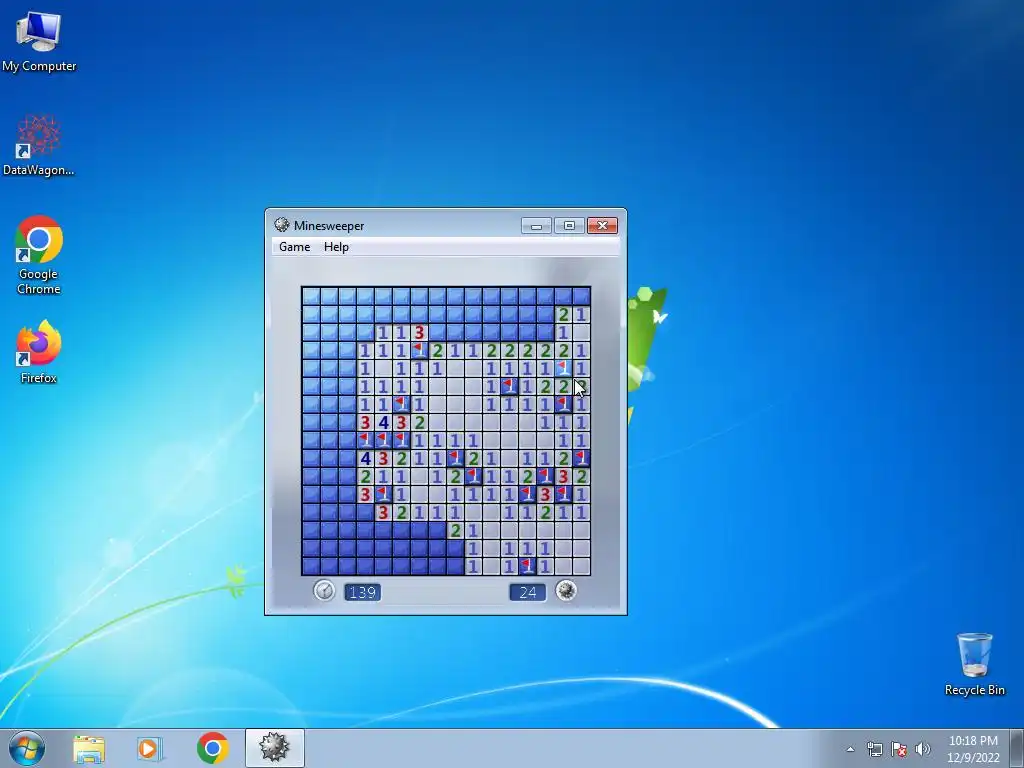This screenshot has width=1024, height=768.
Task: Maximize the Minesweeper window
Action: tap(569, 226)
